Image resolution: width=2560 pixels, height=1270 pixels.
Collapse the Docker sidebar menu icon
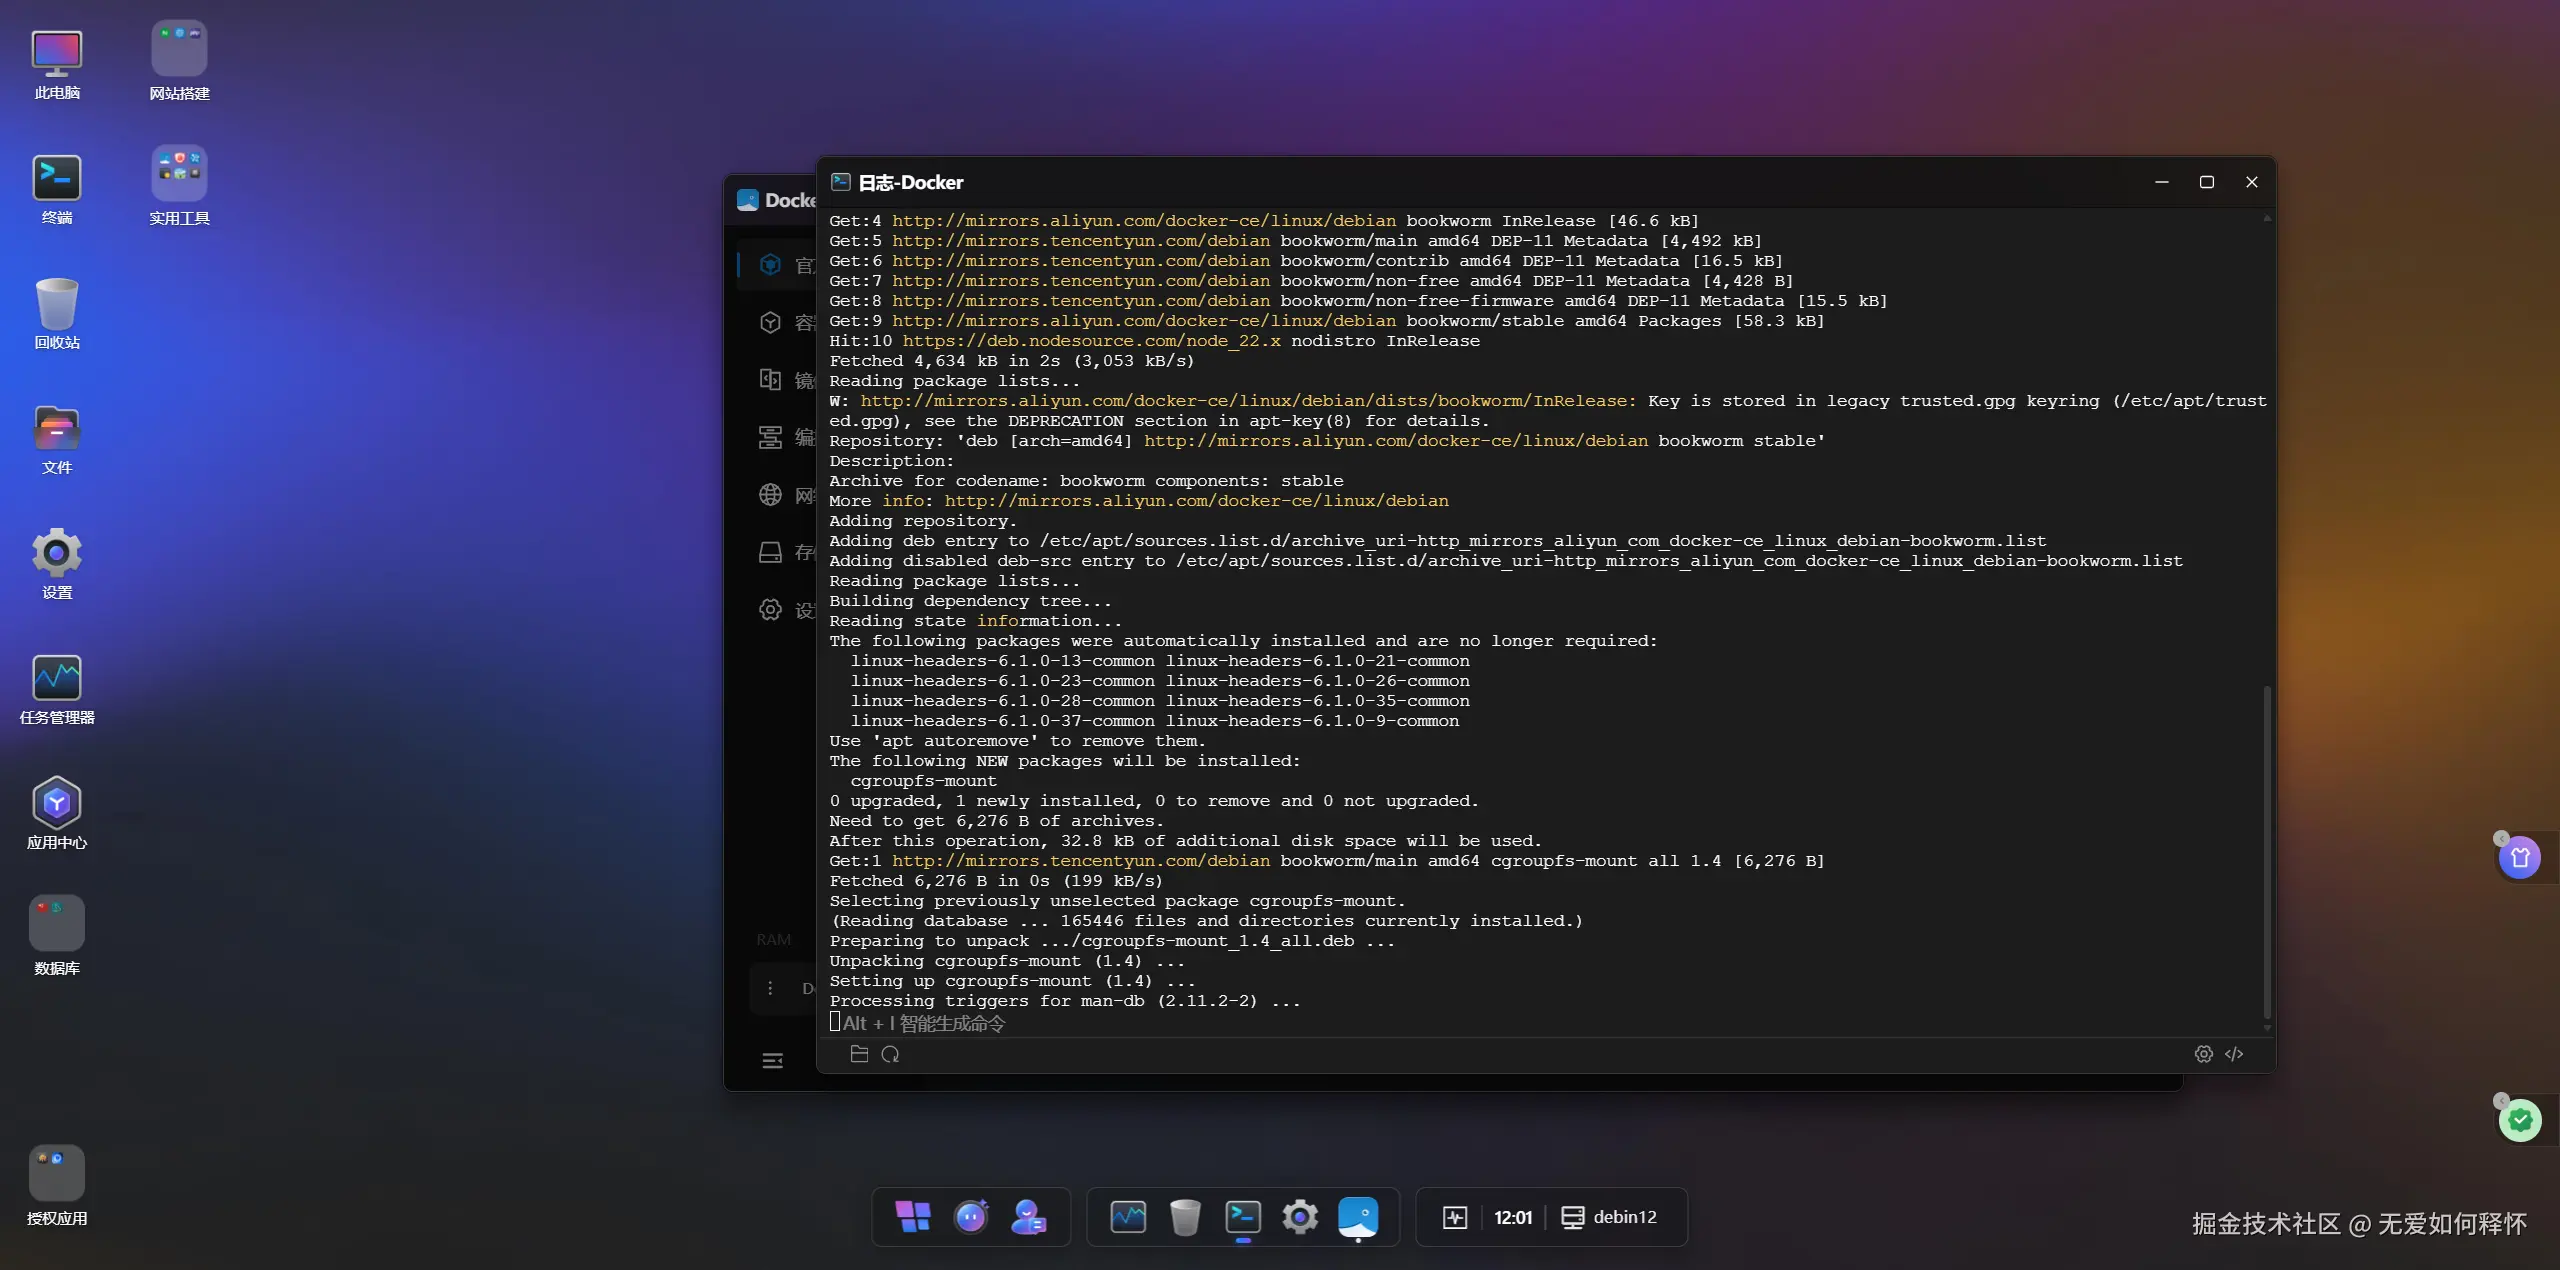tap(772, 1061)
